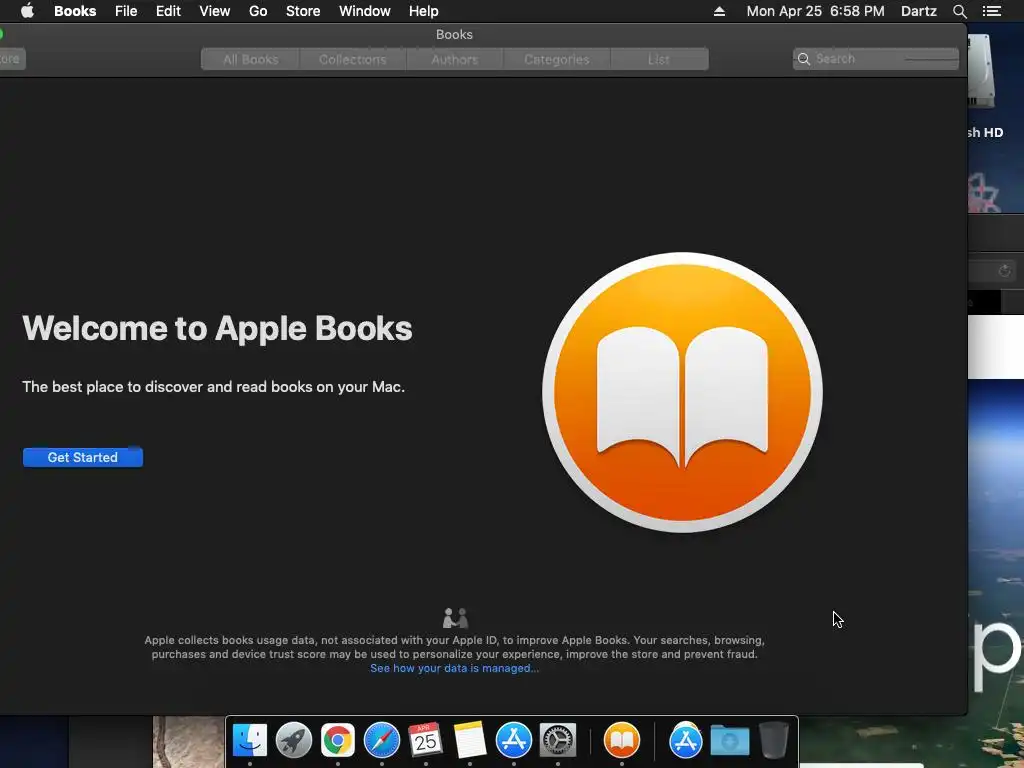Switch to the Categories tab
This screenshot has height=768, width=1024.
tap(556, 59)
